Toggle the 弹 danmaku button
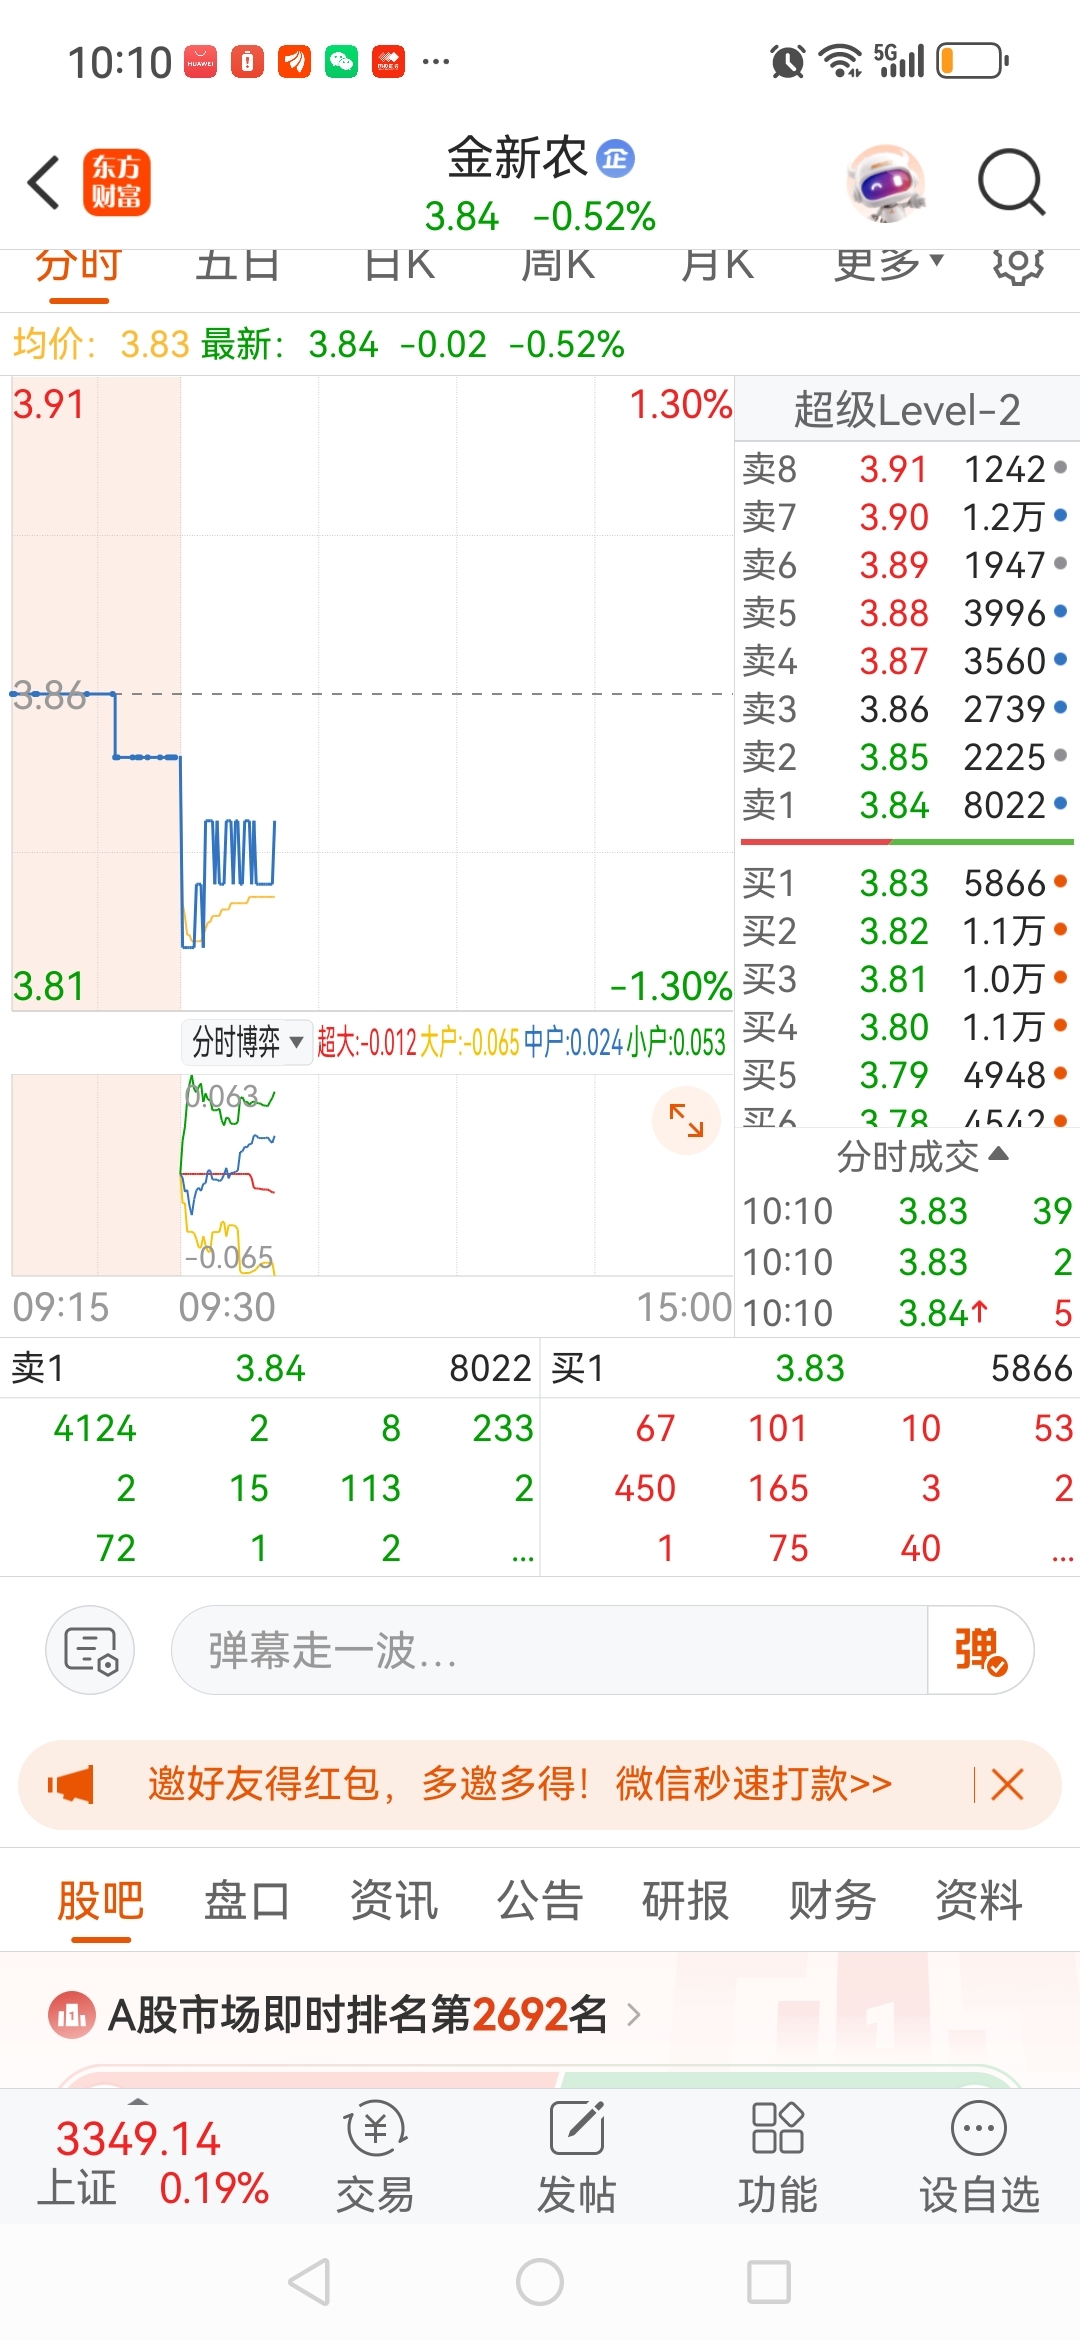The height and width of the screenshot is (2340, 1080). (980, 1650)
